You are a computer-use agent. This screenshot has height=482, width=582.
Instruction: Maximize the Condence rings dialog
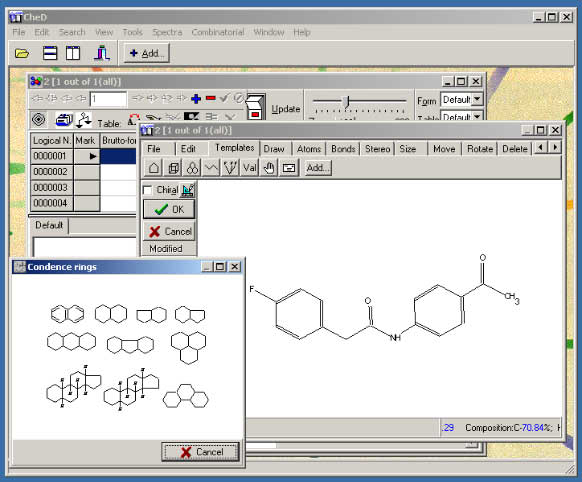click(x=220, y=266)
